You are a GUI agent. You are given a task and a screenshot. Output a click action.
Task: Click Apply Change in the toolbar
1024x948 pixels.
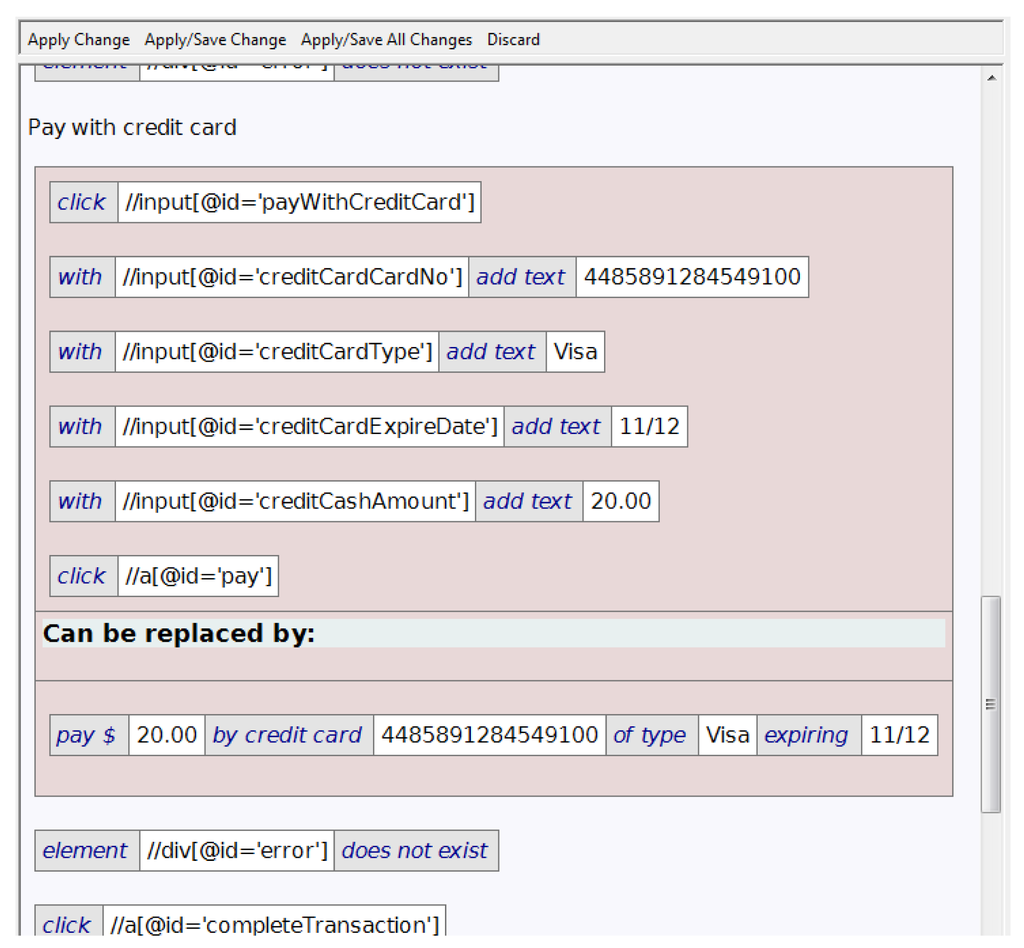point(79,40)
